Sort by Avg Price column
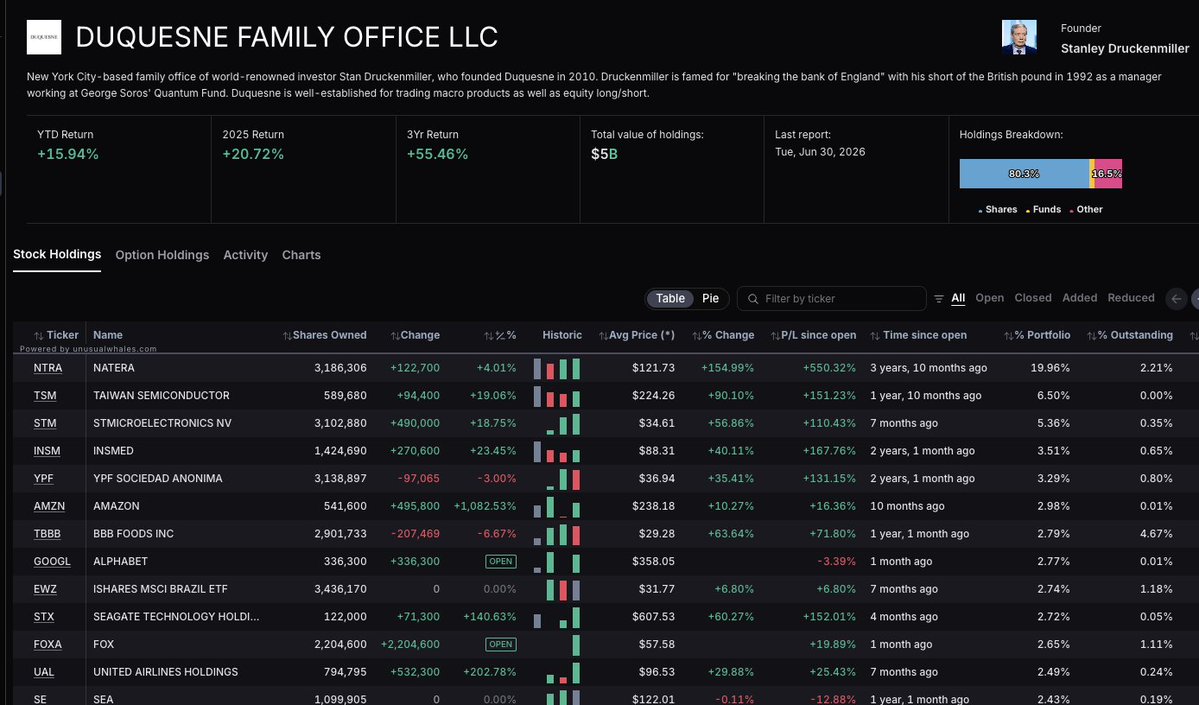 [x=636, y=336]
